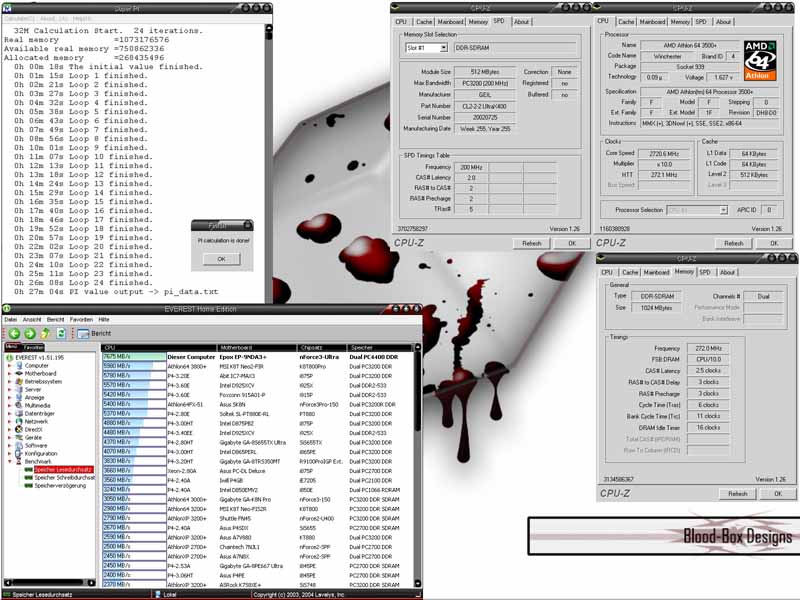Click OK in SPD CPU-Z window
Image resolution: width=800 pixels, height=600 pixels.
click(572, 243)
